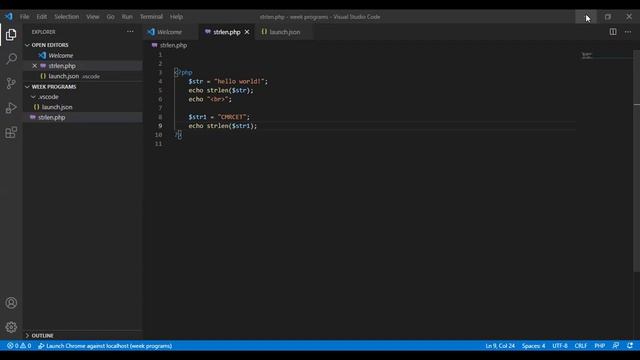Click the Split Editor Right icon
Screen dimensions: 640x360
click(613, 31)
